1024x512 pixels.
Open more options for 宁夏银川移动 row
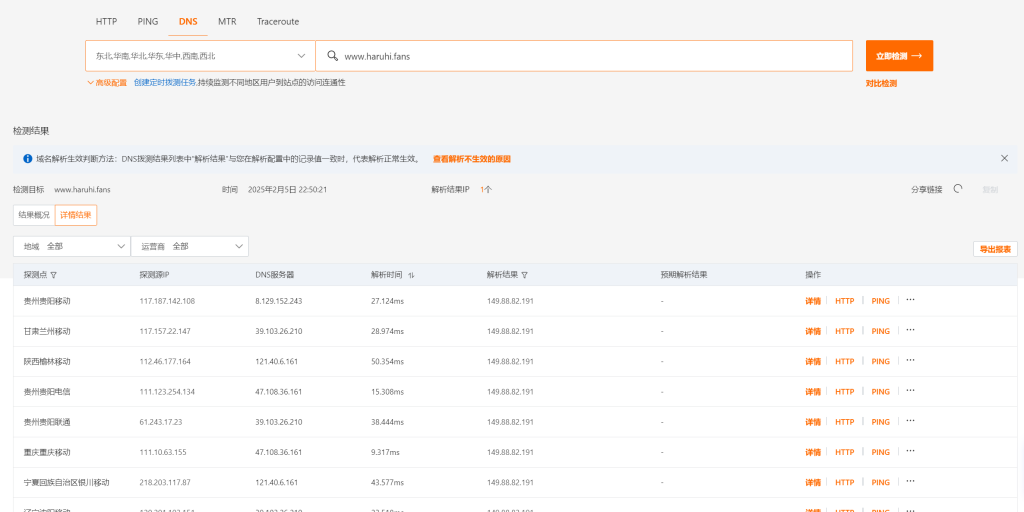click(x=910, y=481)
